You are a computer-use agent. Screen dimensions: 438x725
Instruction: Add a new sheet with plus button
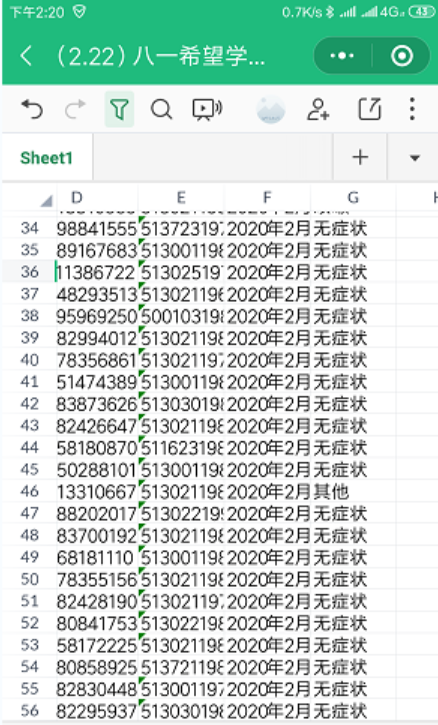point(360,157)
